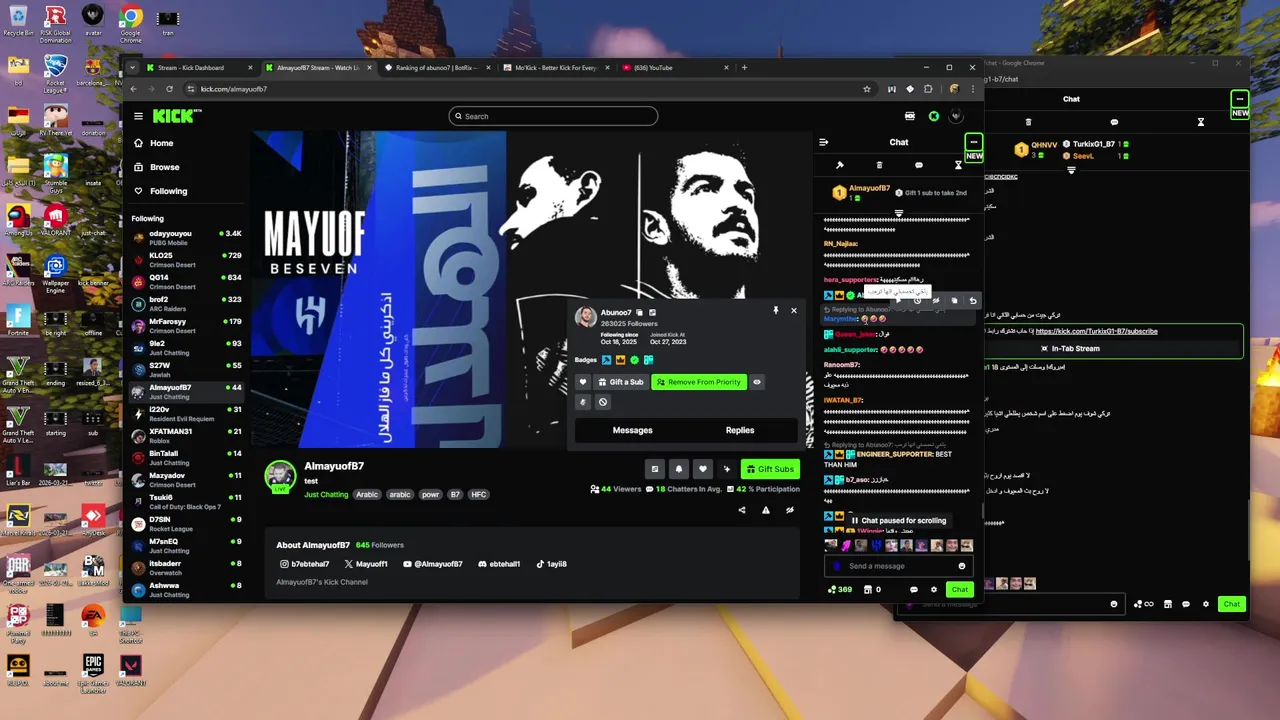Collapse the chat panel with arrow icon

coord(823,142)
